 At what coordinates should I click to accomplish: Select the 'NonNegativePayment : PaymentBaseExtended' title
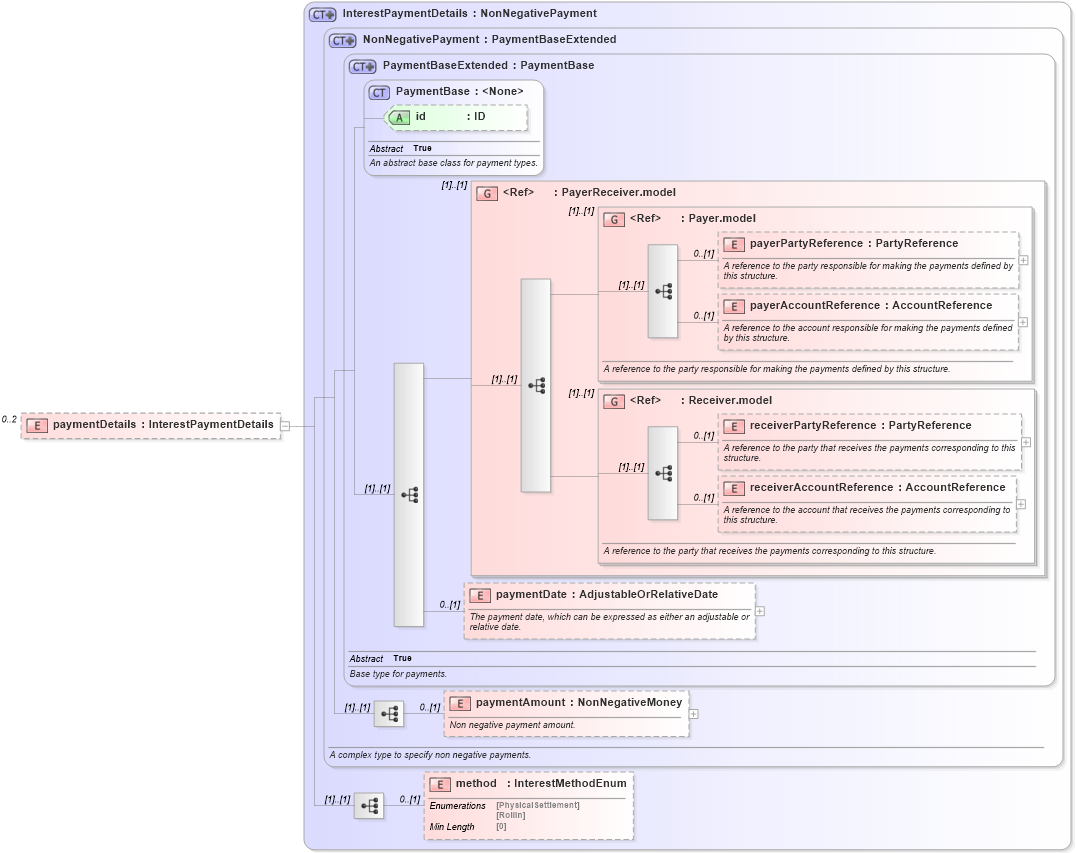[x=489, y=40]
